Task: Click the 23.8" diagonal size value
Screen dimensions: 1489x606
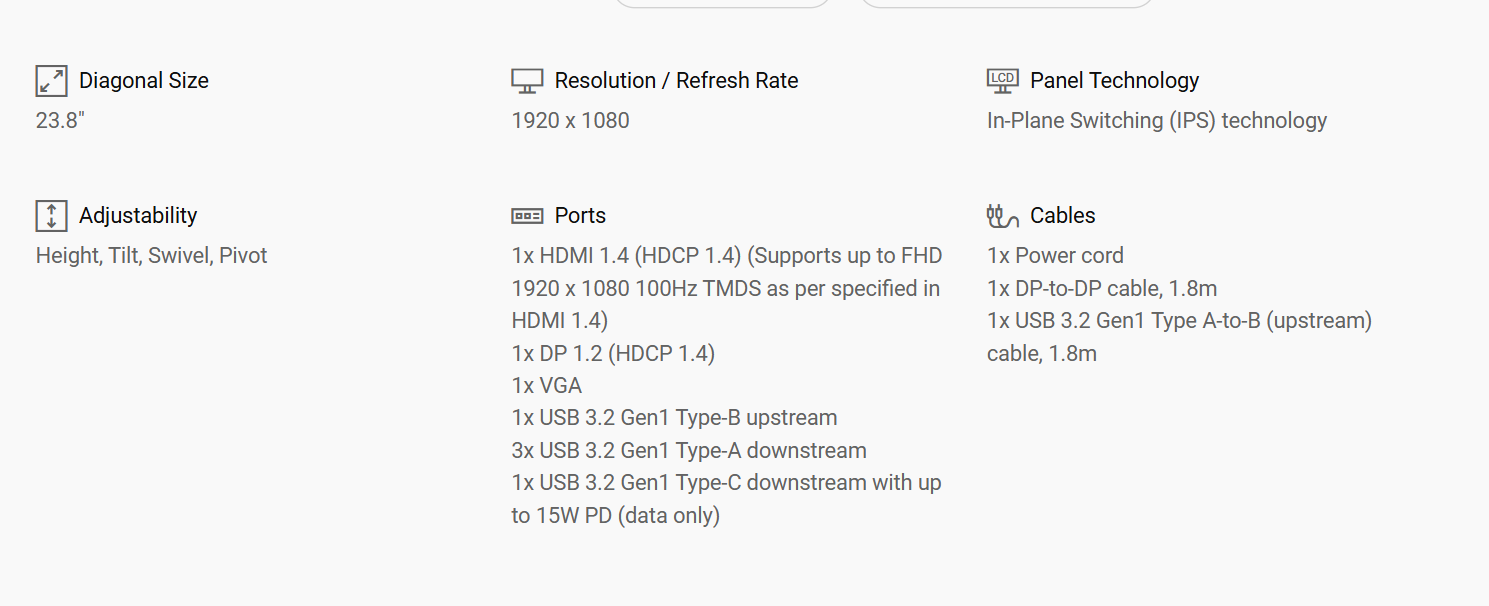Action: tap(61, 121)
